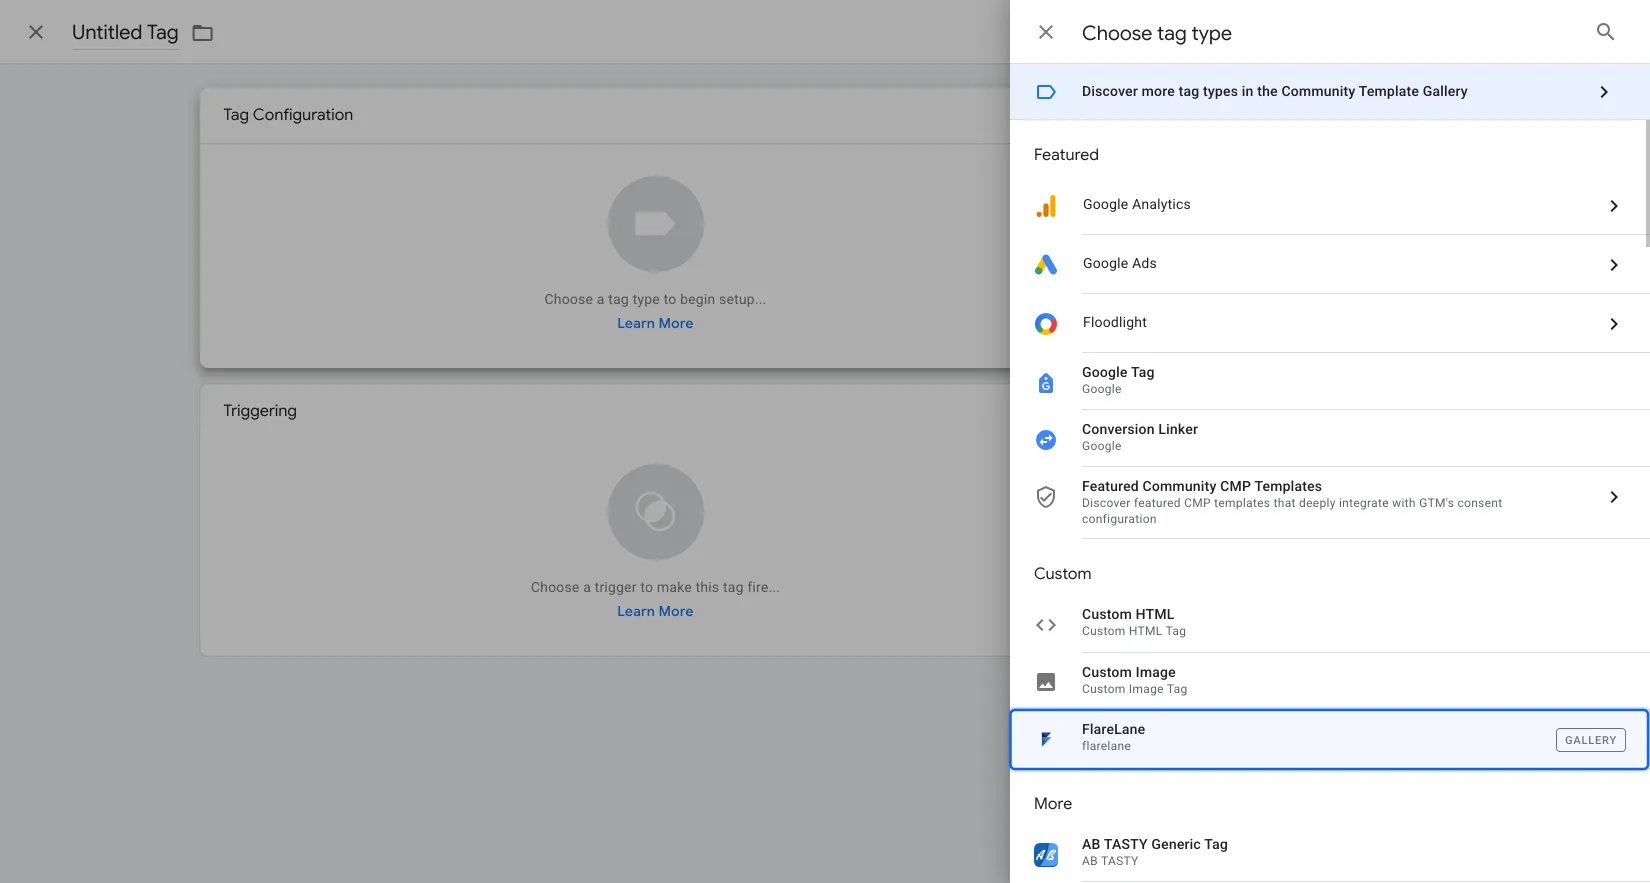
Task: Click the Google Analytics bar-chart icon
Action: coord(1046,206)
